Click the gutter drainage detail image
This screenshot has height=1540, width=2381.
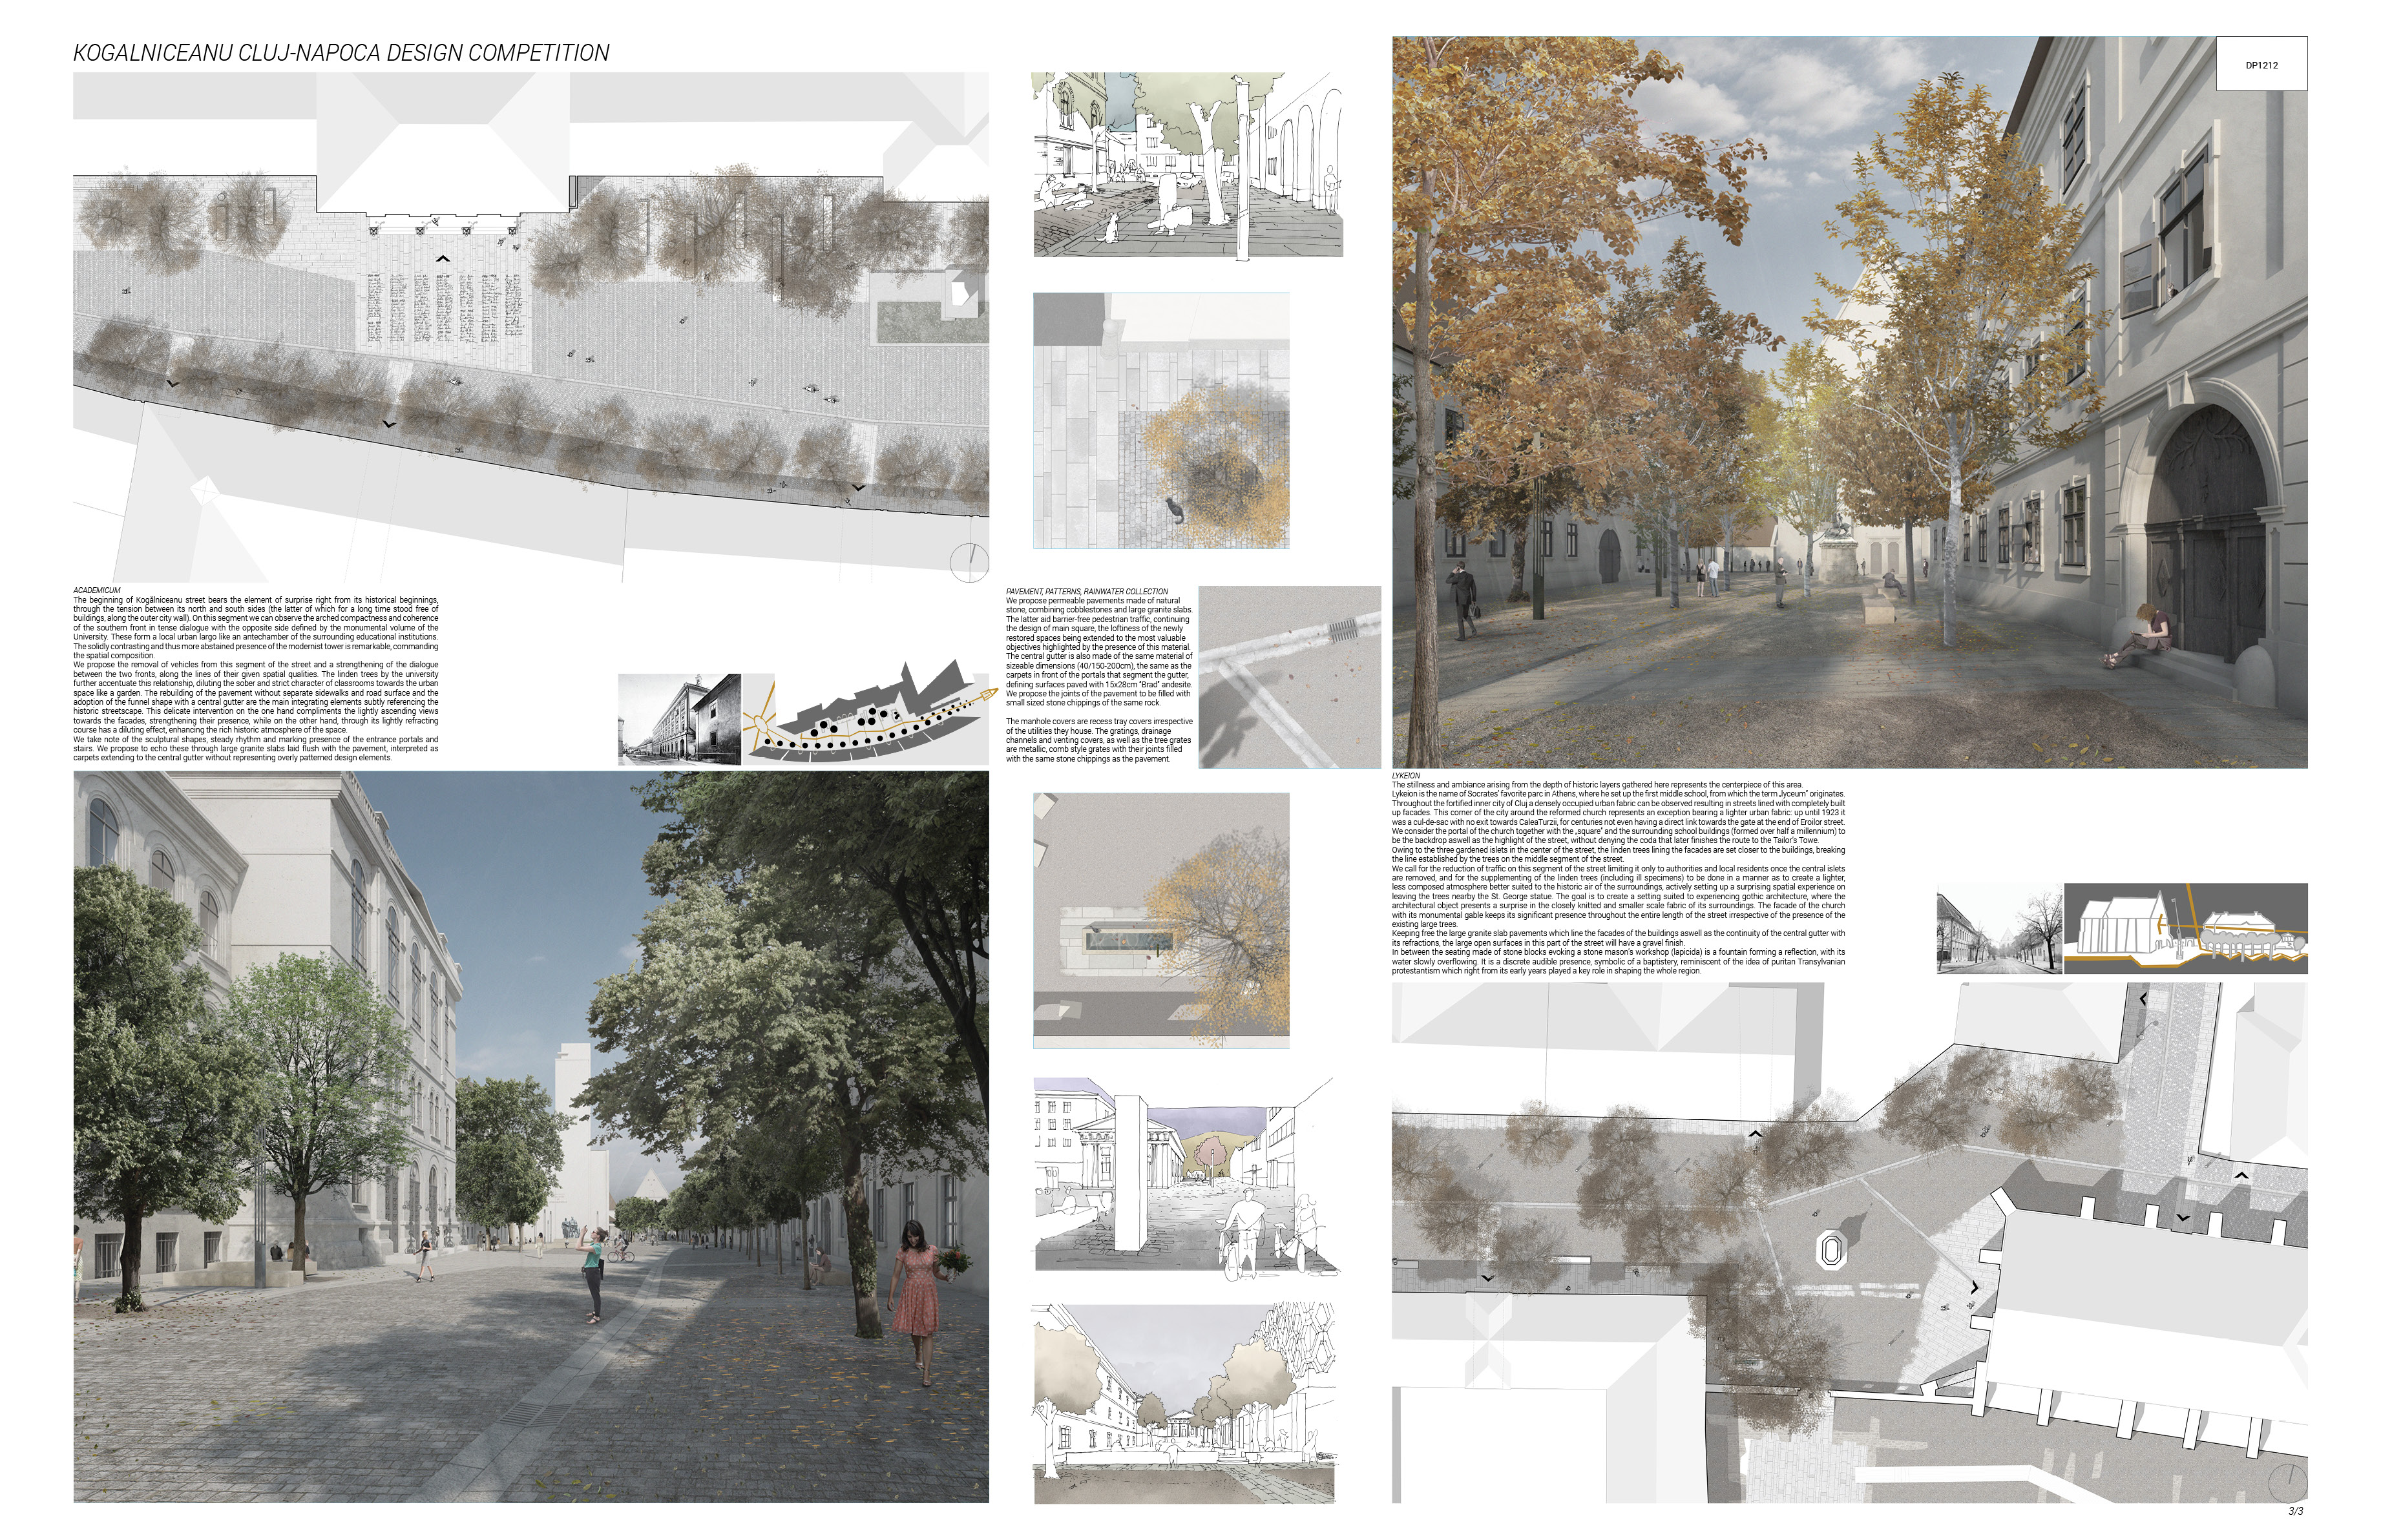pos(1289,676)
